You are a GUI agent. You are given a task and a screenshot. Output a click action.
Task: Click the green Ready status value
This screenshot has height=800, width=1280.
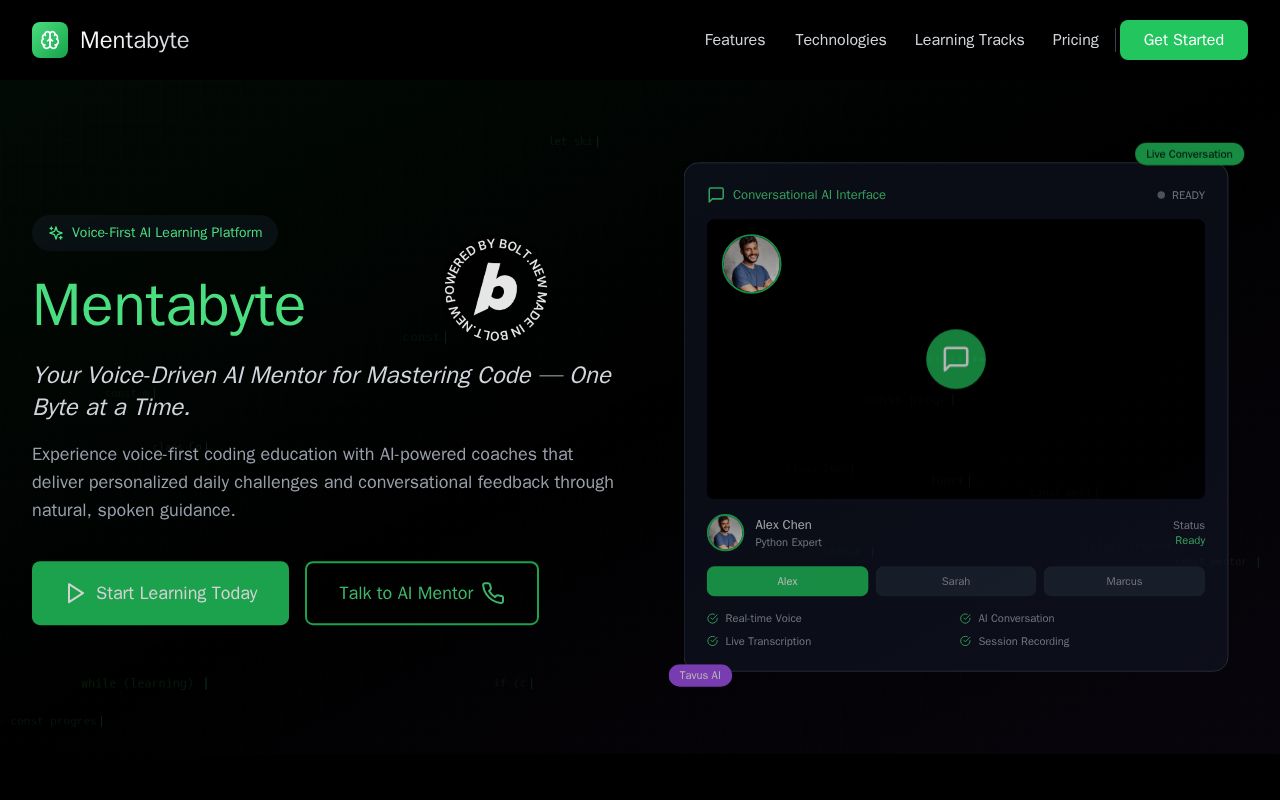coord(1190,541)
